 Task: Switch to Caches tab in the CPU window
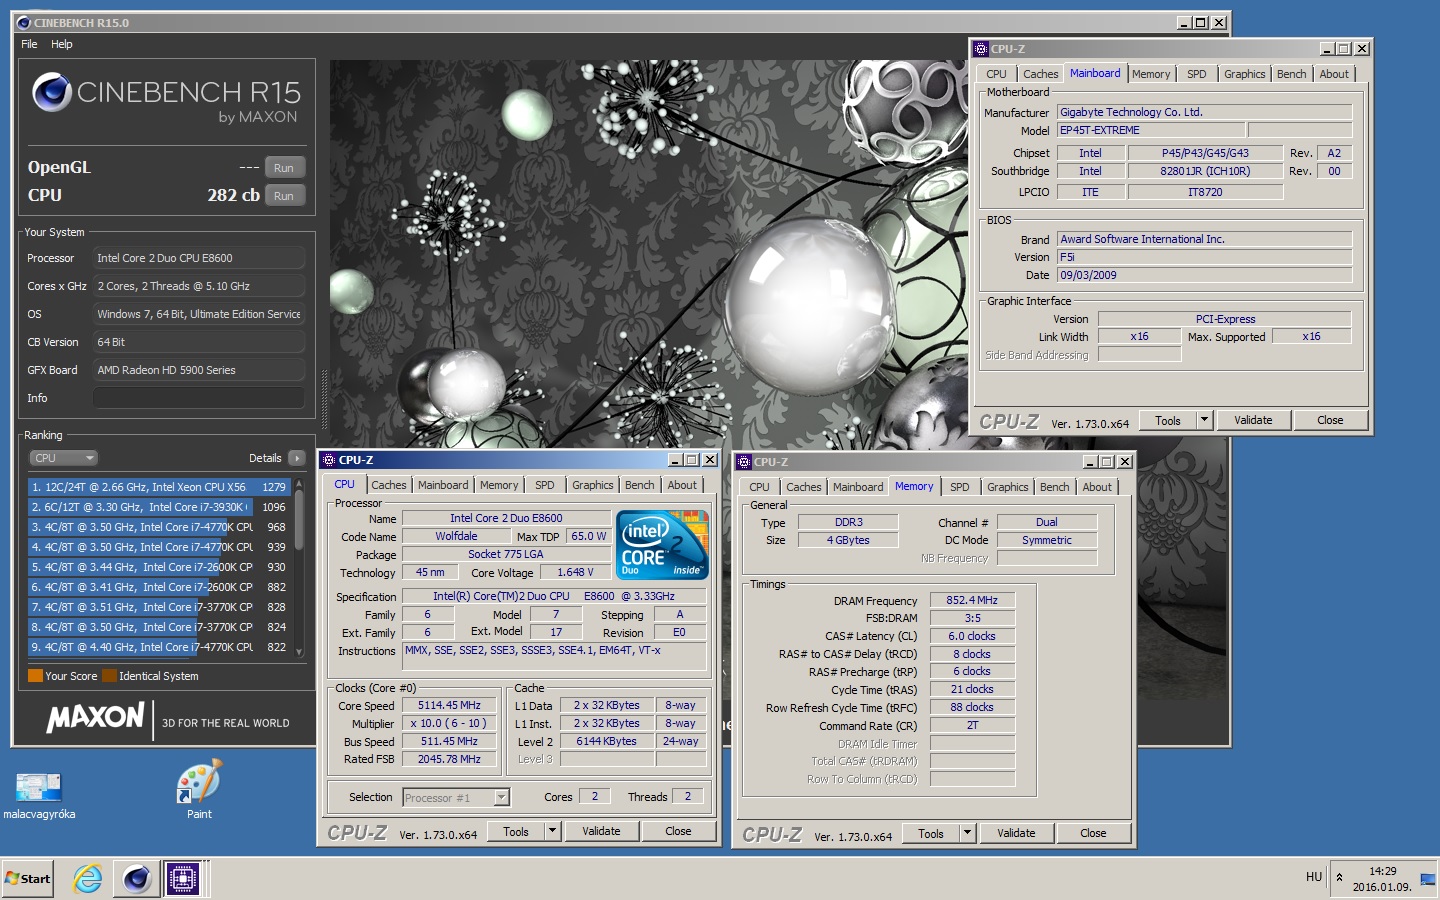click(x=389, y=485)
